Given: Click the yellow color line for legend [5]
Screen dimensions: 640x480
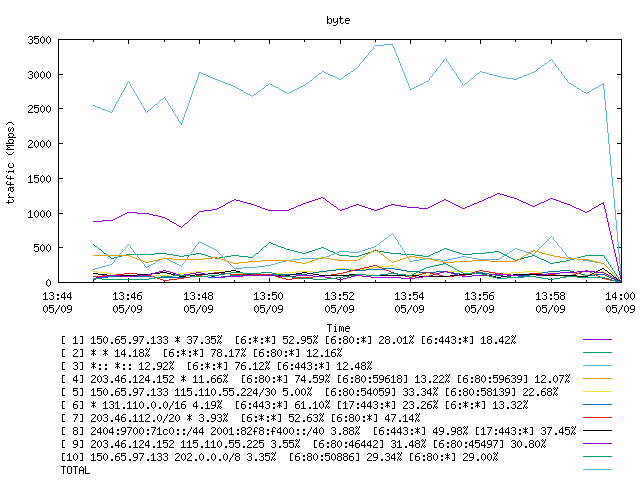Looking at the screenshot, I should (597, 392).
